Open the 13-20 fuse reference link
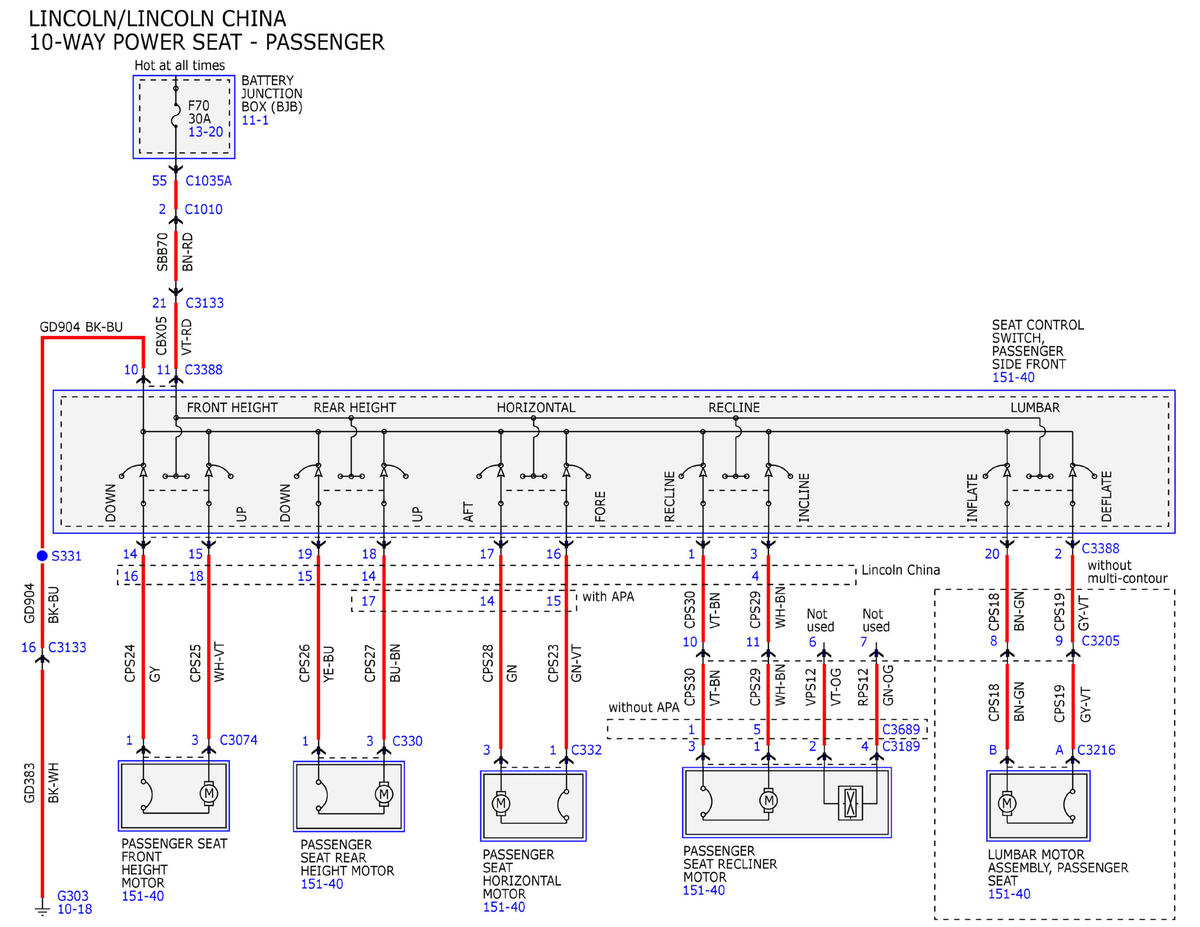The image size is (1200, 927). [206, 132]
